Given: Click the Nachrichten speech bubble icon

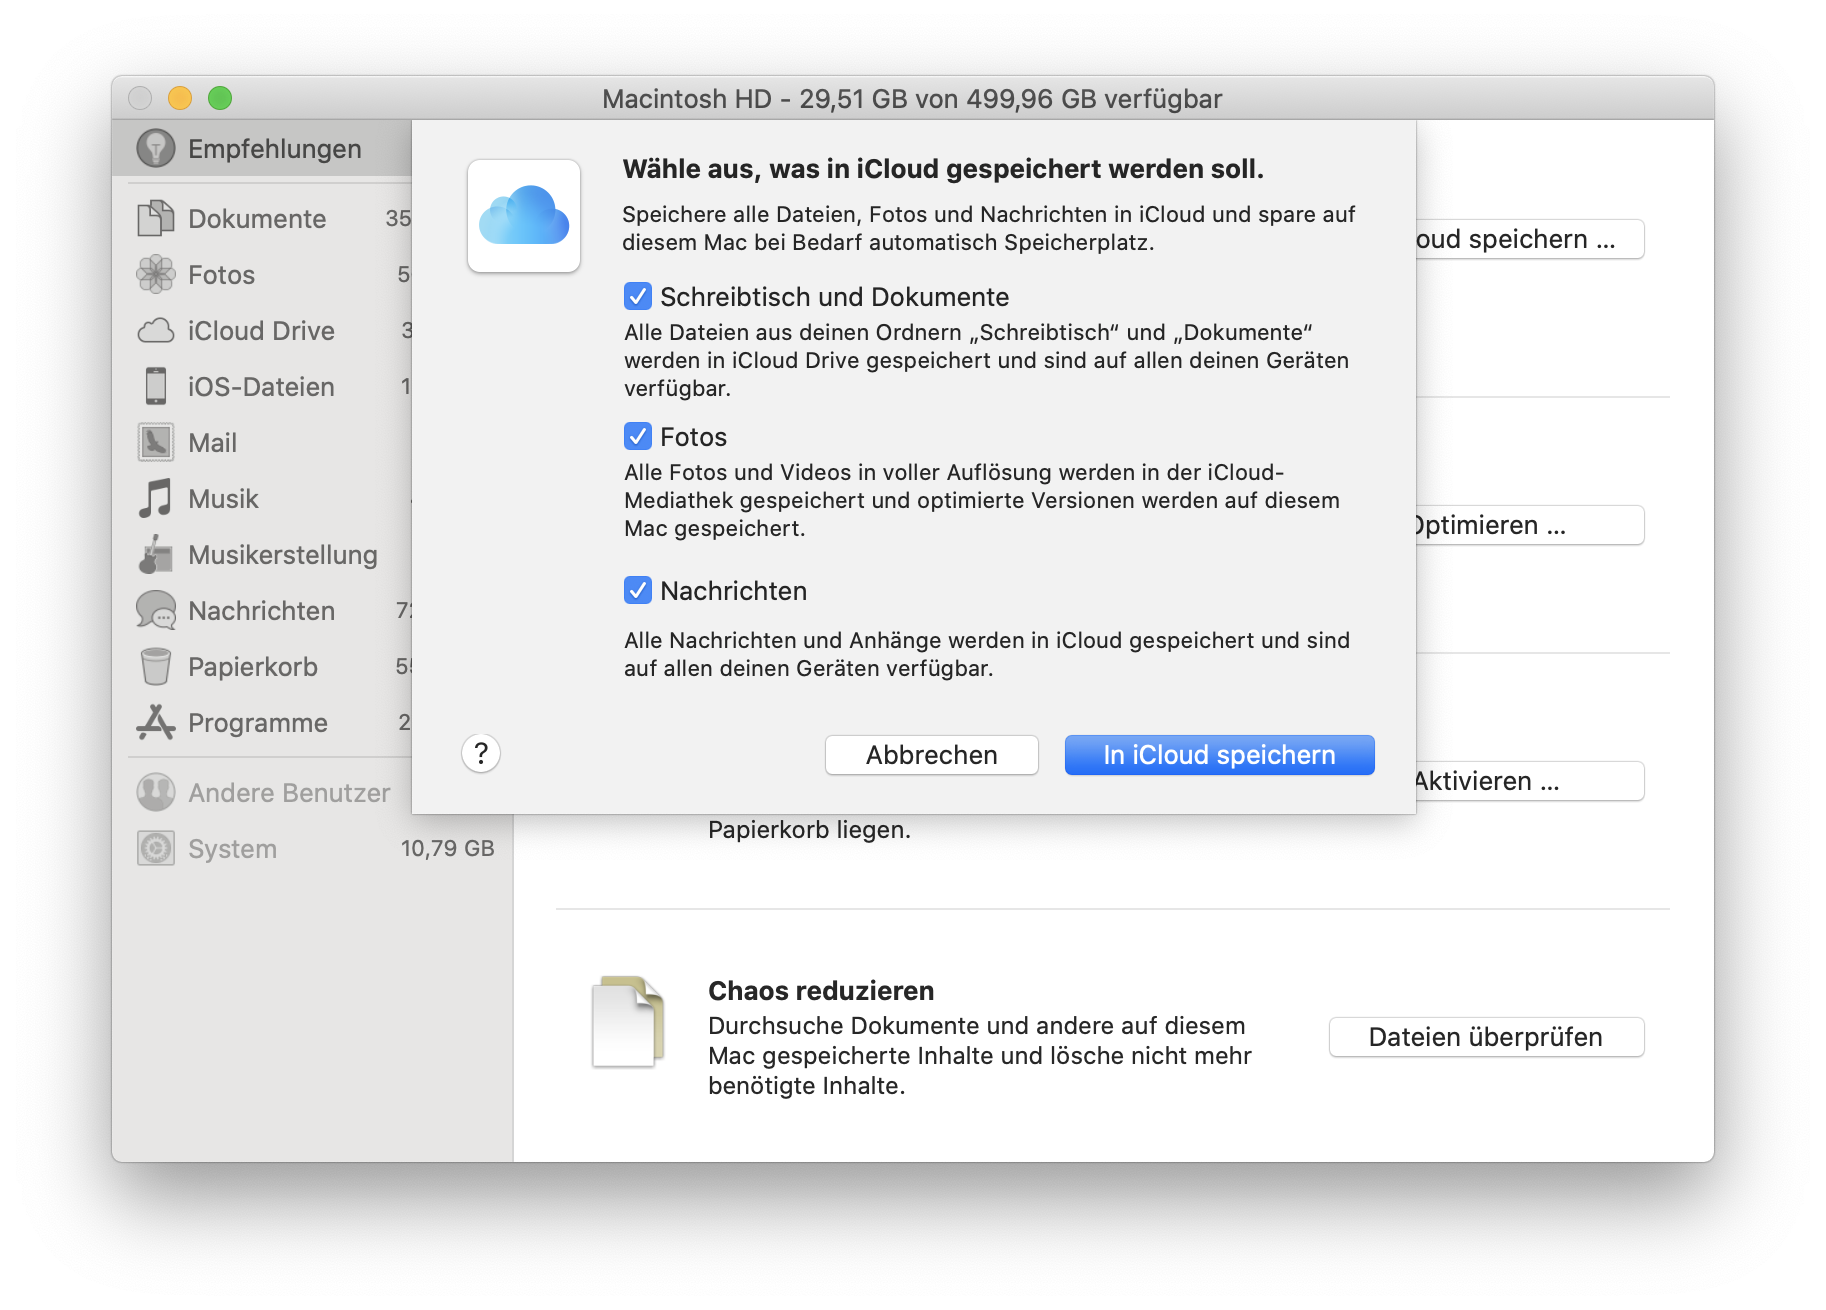Looking at the screenshot, I should click(x=156, y=610).
